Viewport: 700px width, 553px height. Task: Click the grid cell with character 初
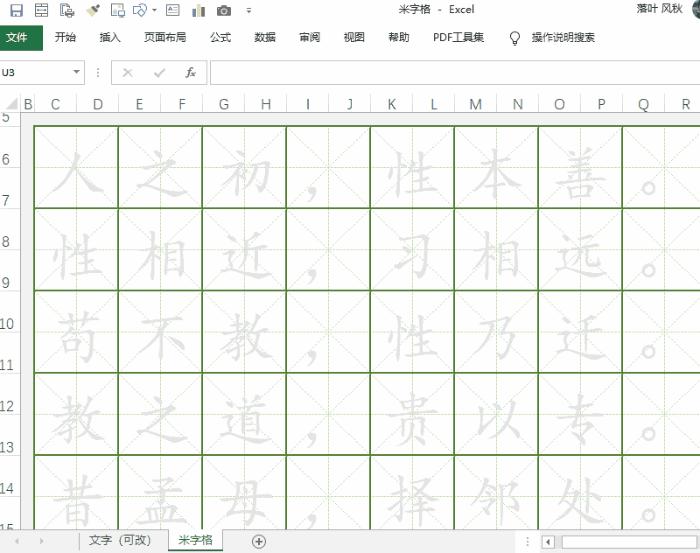pos(244,167)
